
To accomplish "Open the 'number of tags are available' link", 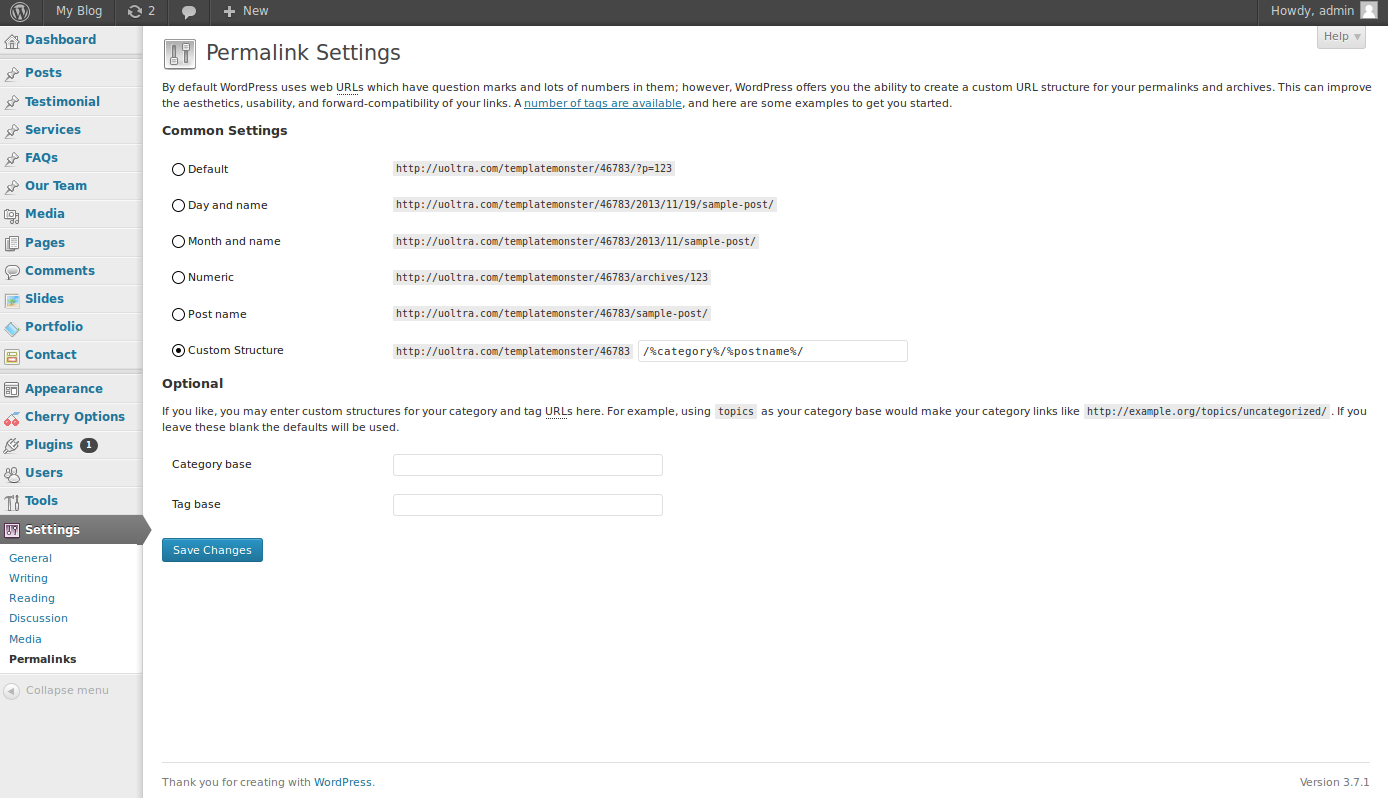I will [603, 103].
